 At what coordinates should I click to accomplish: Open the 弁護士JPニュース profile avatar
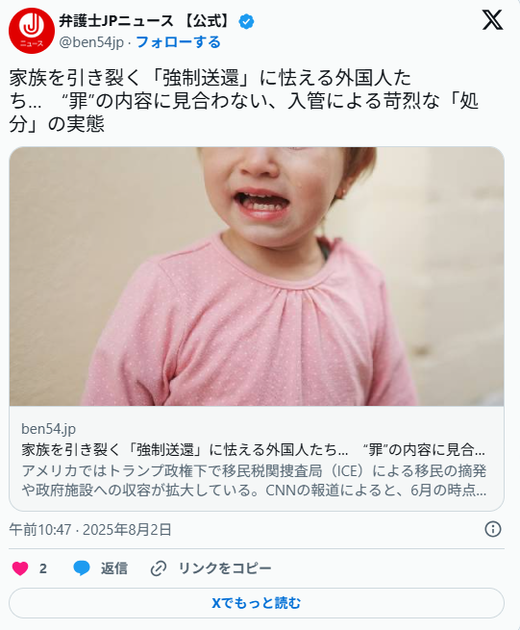point(31,31)
